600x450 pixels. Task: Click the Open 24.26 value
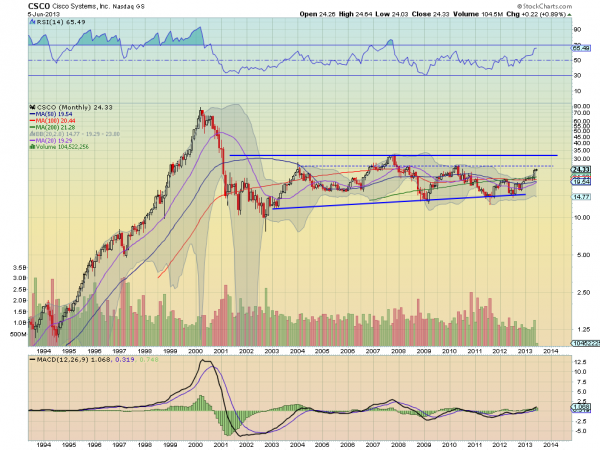(x=318, y=14)
